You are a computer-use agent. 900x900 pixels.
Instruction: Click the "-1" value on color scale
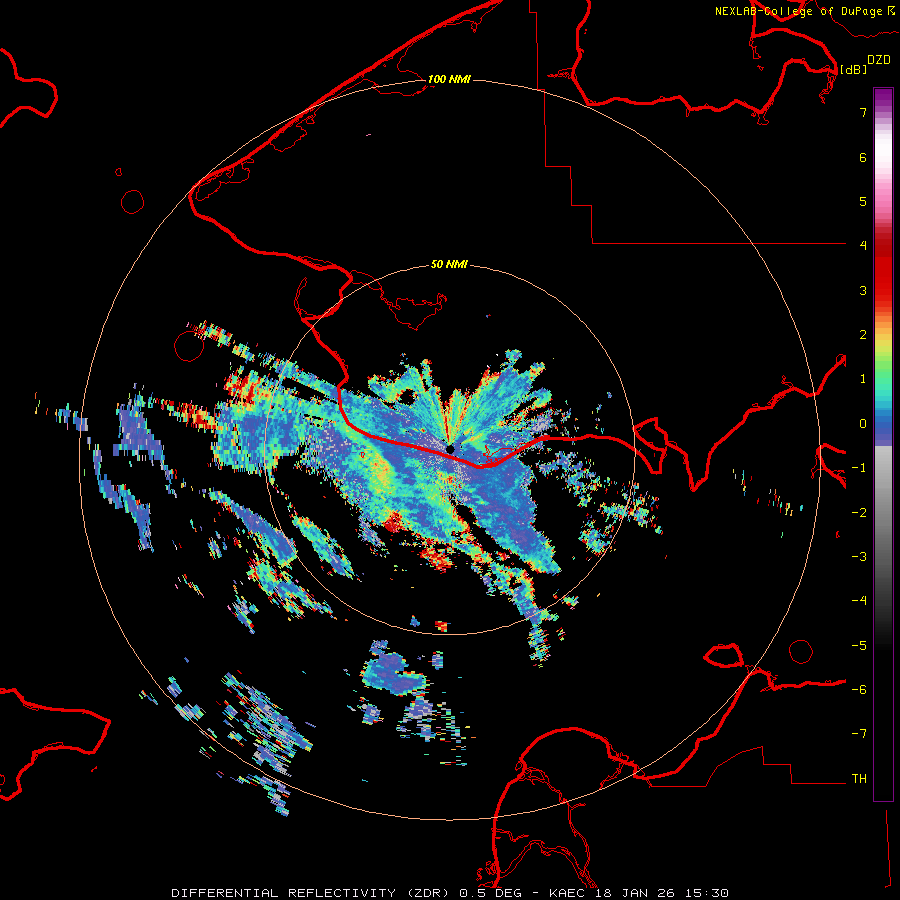pyautogui.click(x=859, y=468)
